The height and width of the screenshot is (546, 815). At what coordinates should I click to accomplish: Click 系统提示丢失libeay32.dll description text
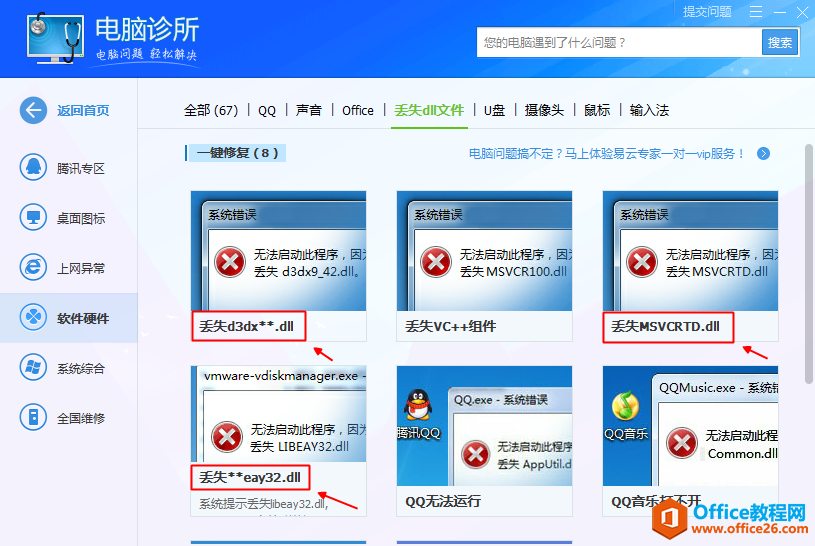(x=264, y=504)
